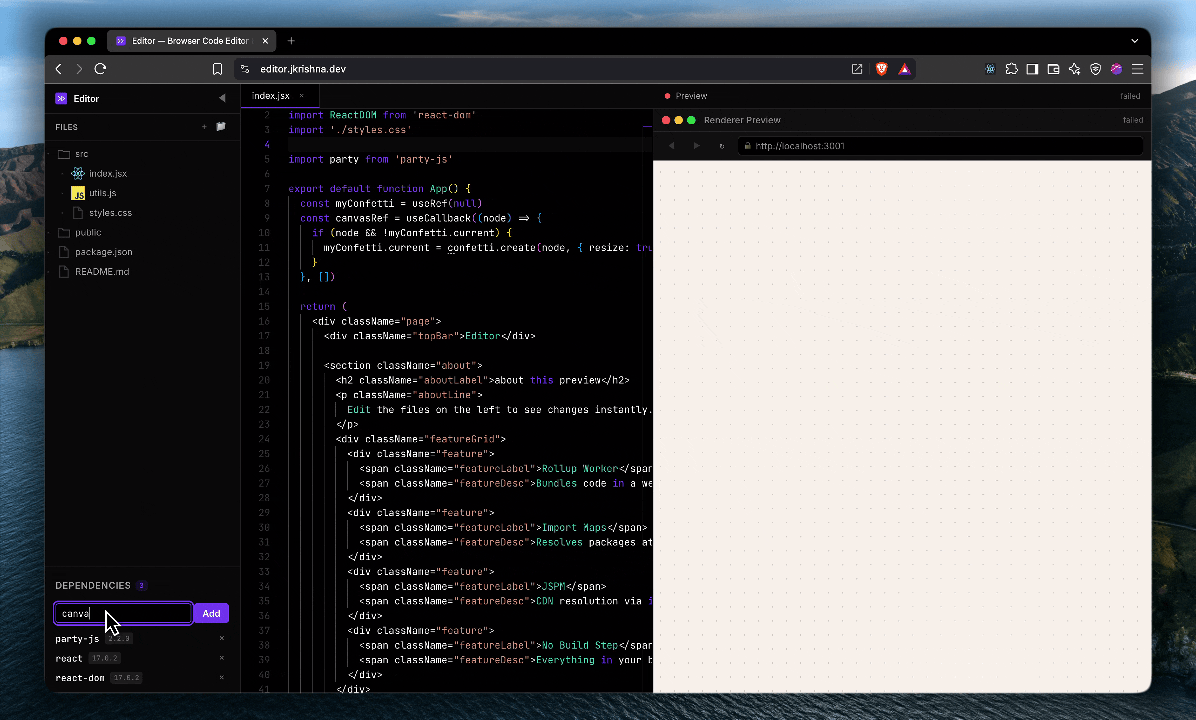The width and height of the screenshot is (1196, 720).
Task: Open the Leo AI sparkle icon
Action: [x=1075, y=69]
